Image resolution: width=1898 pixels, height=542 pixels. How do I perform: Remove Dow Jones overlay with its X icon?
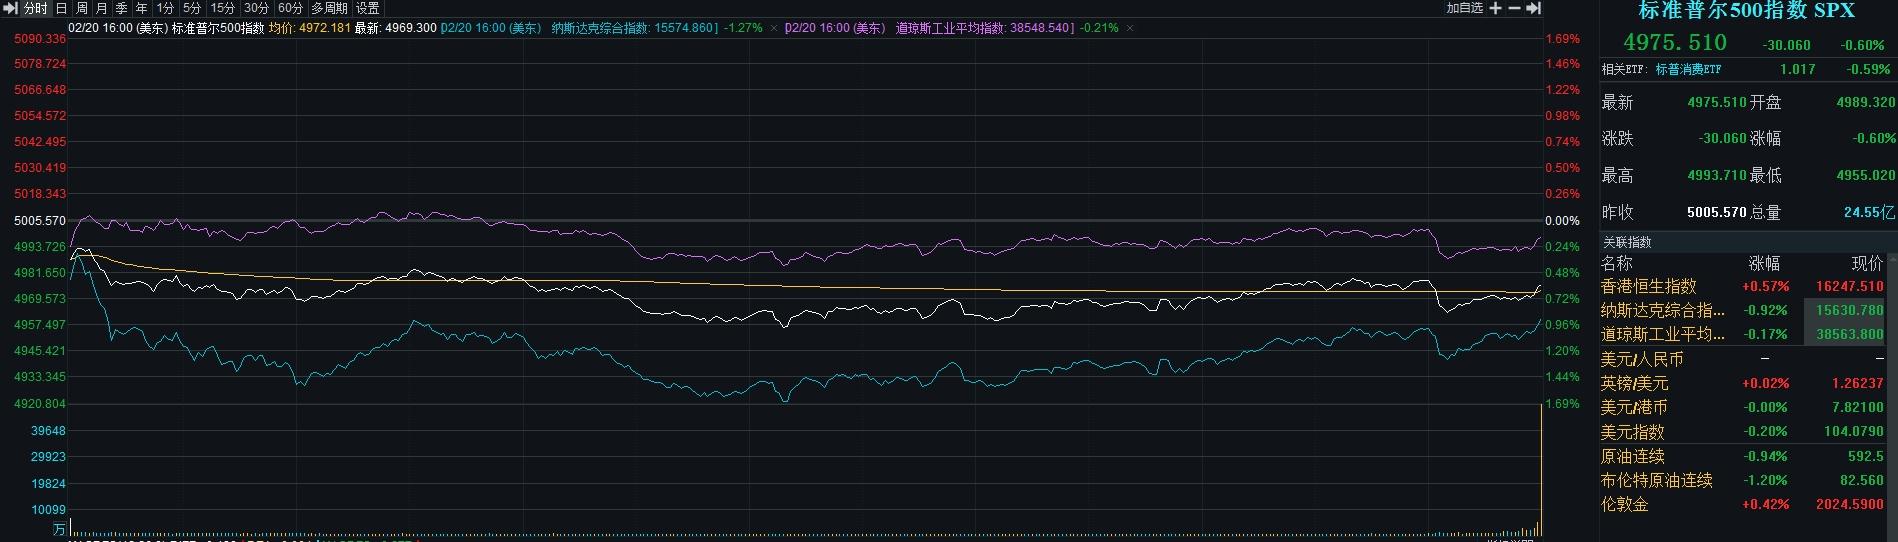1130,28
